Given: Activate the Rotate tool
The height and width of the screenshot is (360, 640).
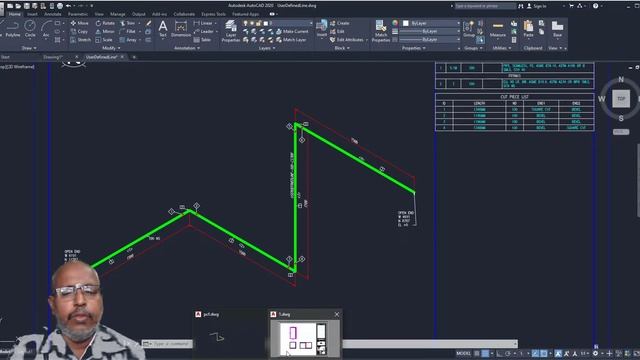Looking at the screenshot, I should pyautogui.click(x=105, y=23).
